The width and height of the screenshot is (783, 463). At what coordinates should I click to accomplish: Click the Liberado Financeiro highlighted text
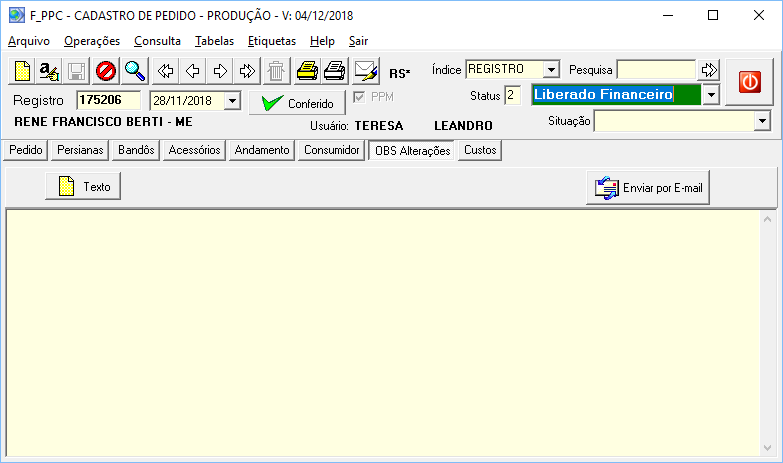pyautogui.click(x=603, y=94)
